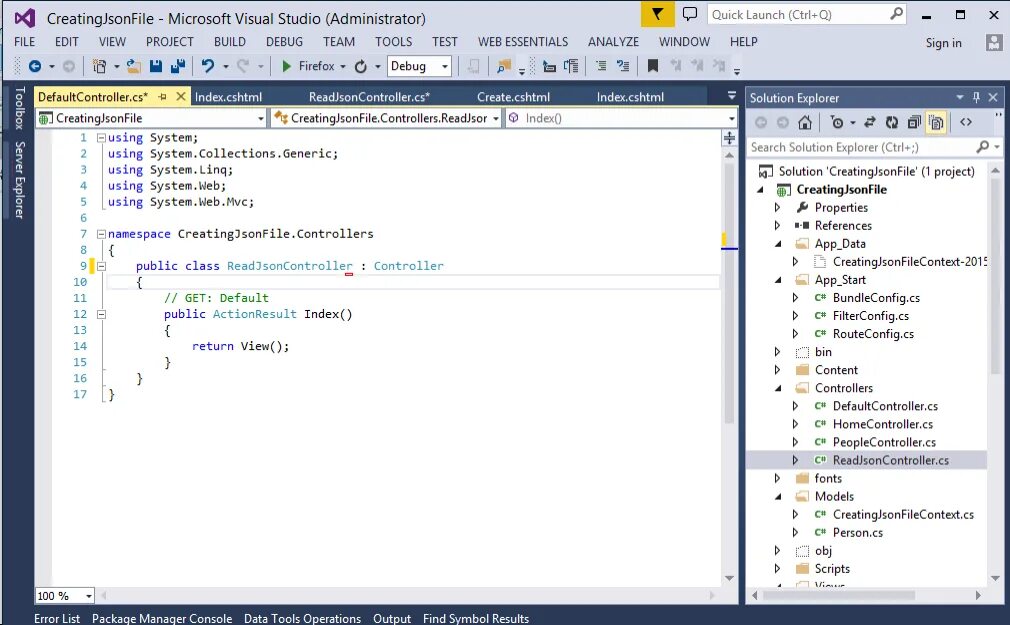Collapse the namespace outlining at line 7
Screen dimensions: 1010x625
(101, 235)
